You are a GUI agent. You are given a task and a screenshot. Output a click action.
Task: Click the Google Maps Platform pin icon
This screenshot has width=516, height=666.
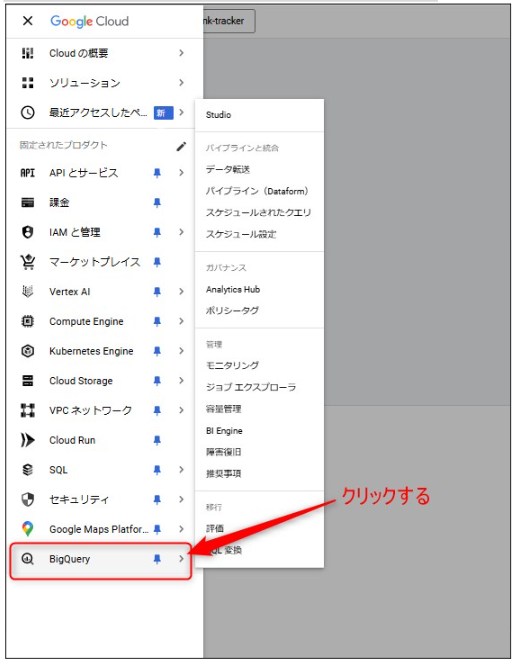coord(28,529)
